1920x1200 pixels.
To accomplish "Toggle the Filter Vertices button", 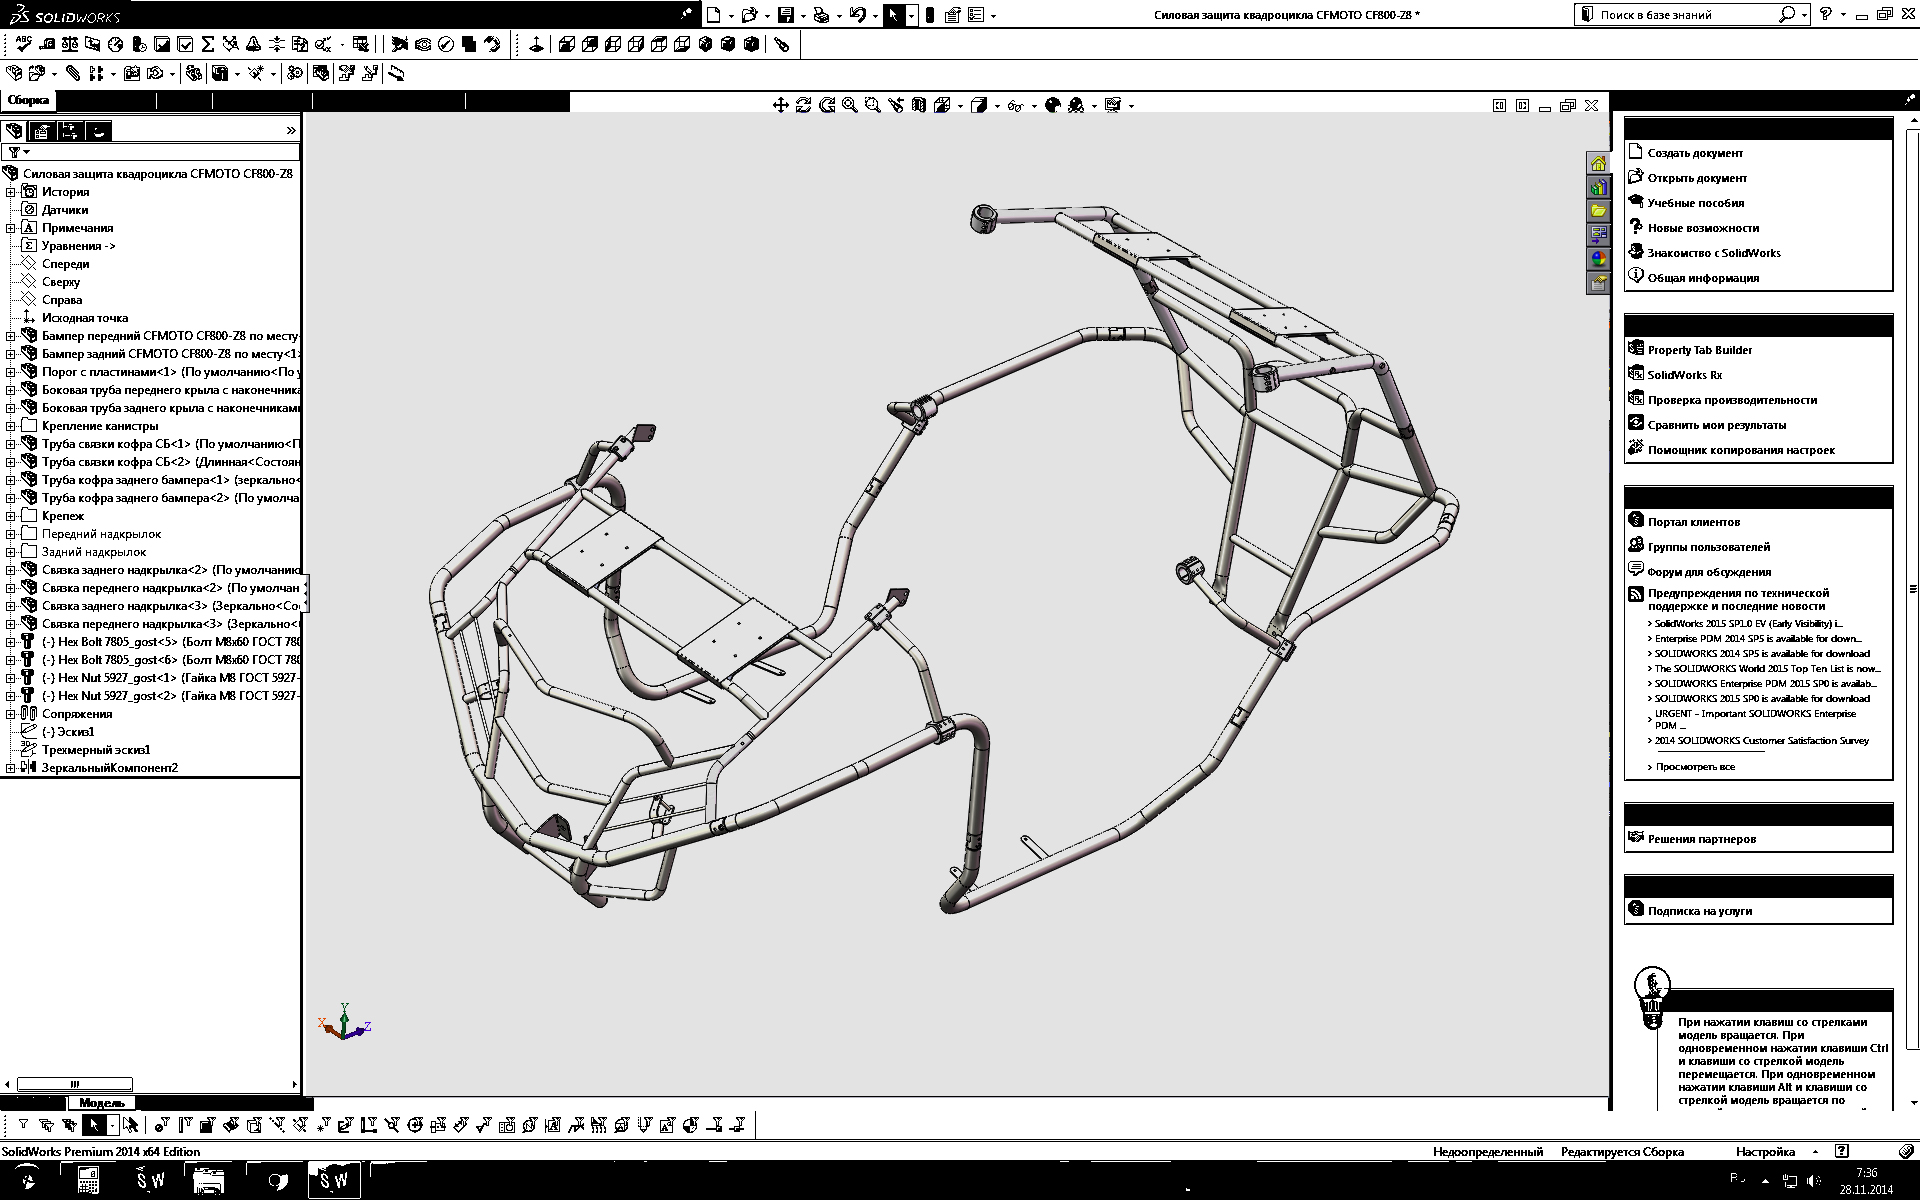I will tap(162, 1125).
